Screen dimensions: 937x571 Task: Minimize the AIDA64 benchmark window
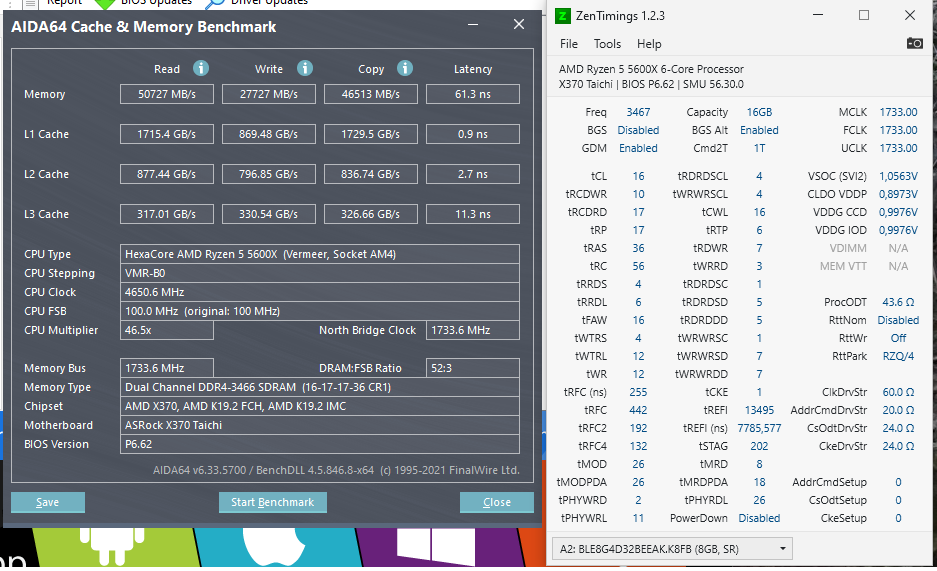pyautogui.click(x=473, y=24)
